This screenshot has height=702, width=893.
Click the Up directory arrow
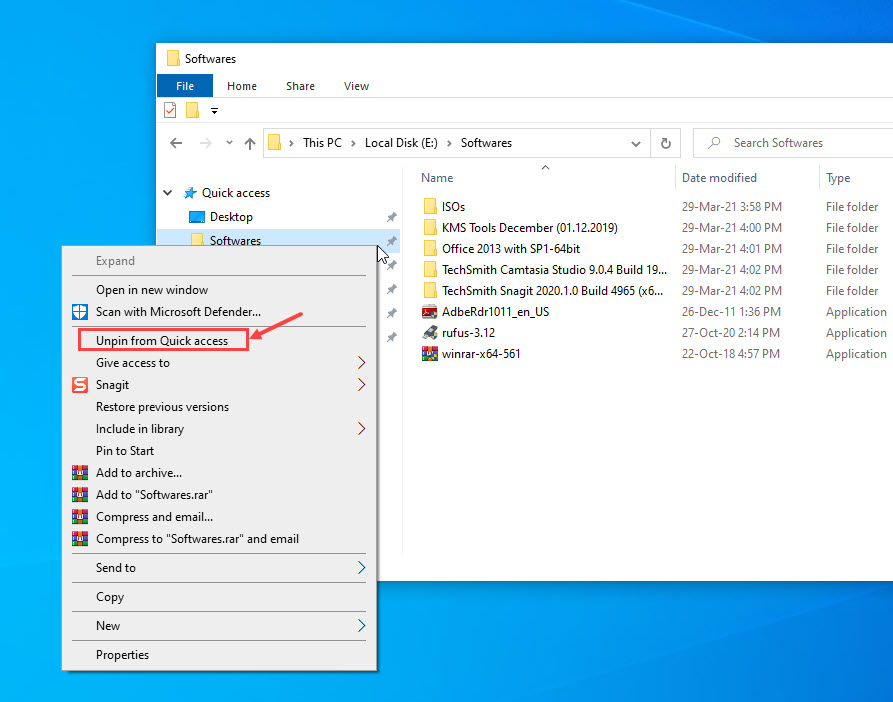pos(250,143)
